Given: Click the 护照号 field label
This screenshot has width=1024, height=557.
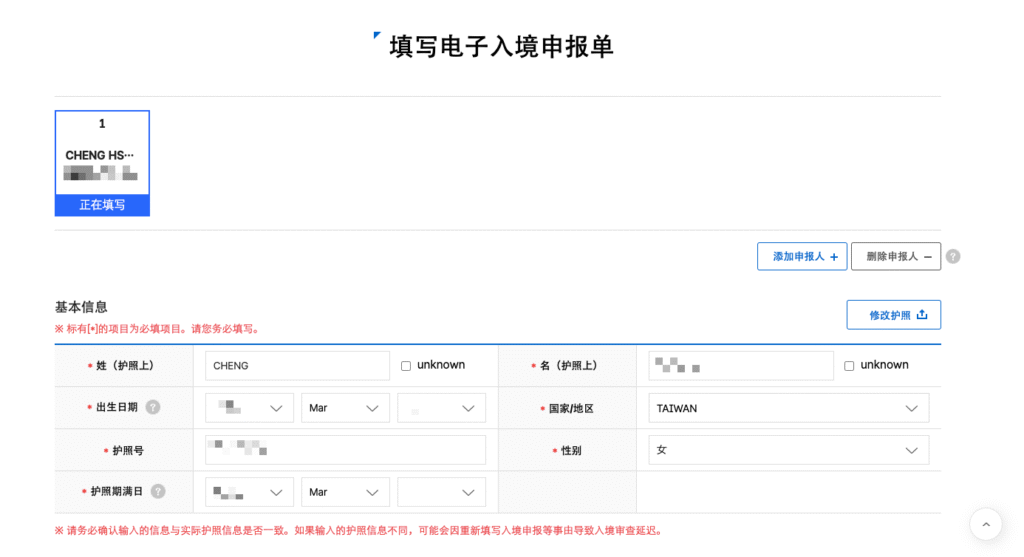Looking at the screenshot, I should [x=128, y=451].
